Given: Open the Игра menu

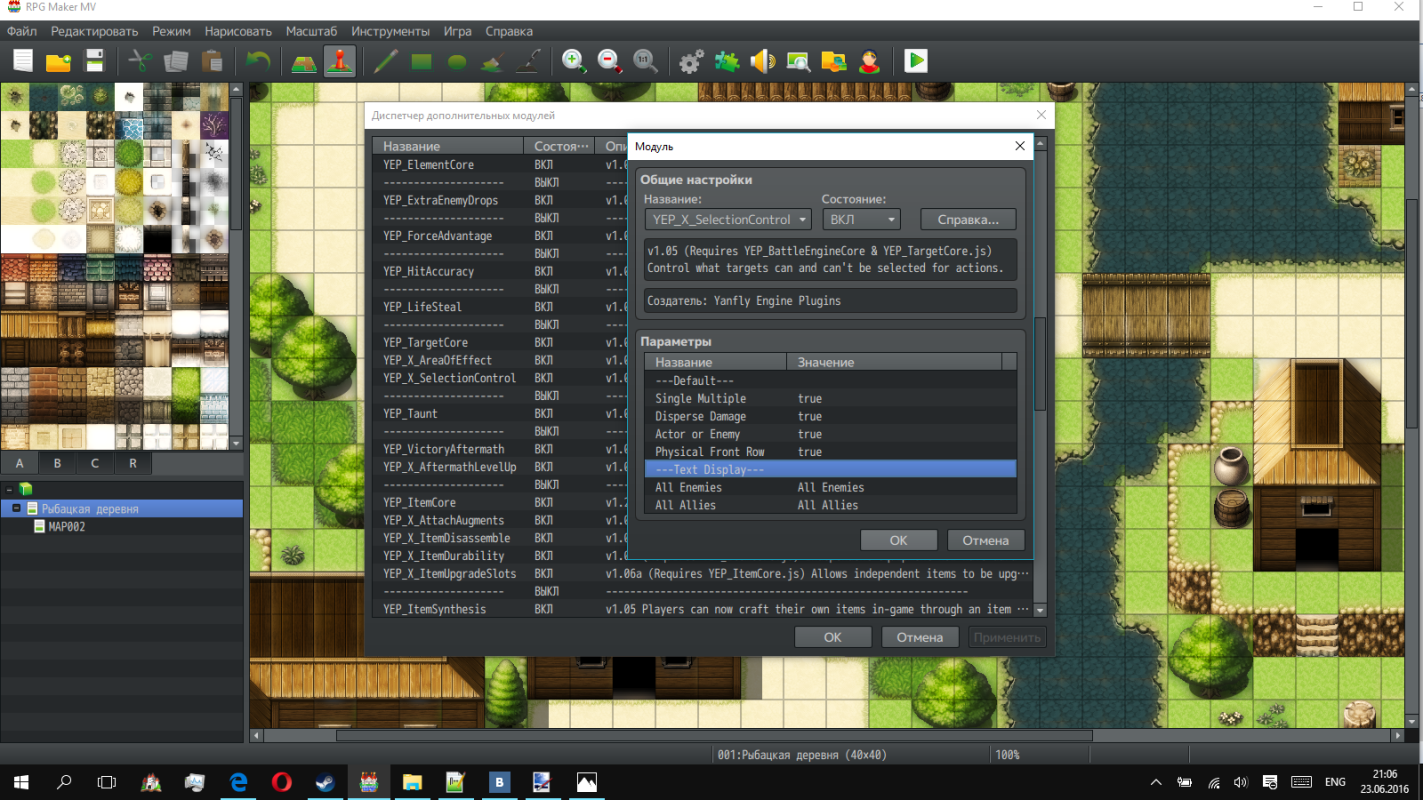Looking at the screenshot, I should click(x=458, y=31).
